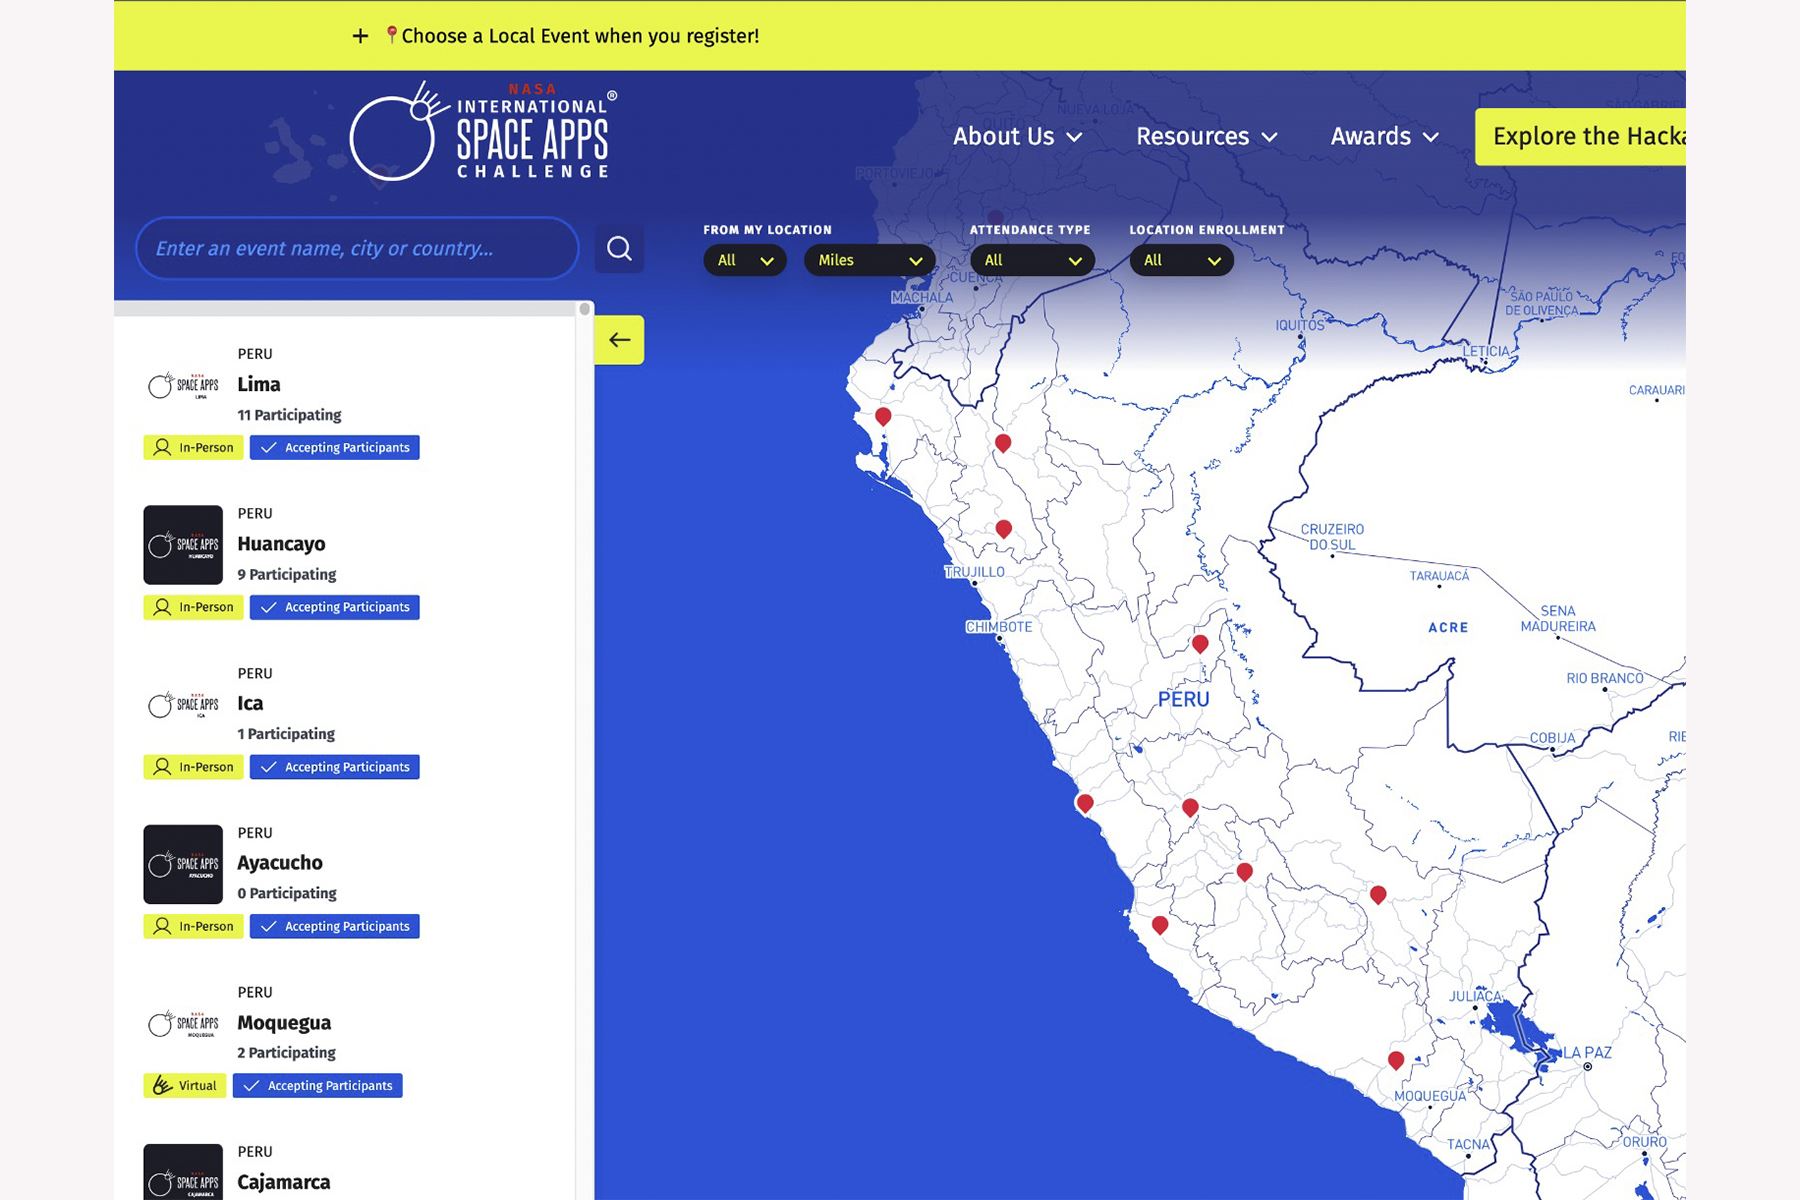
Task: Open the Cajamarca event title
Action: 284,1182
